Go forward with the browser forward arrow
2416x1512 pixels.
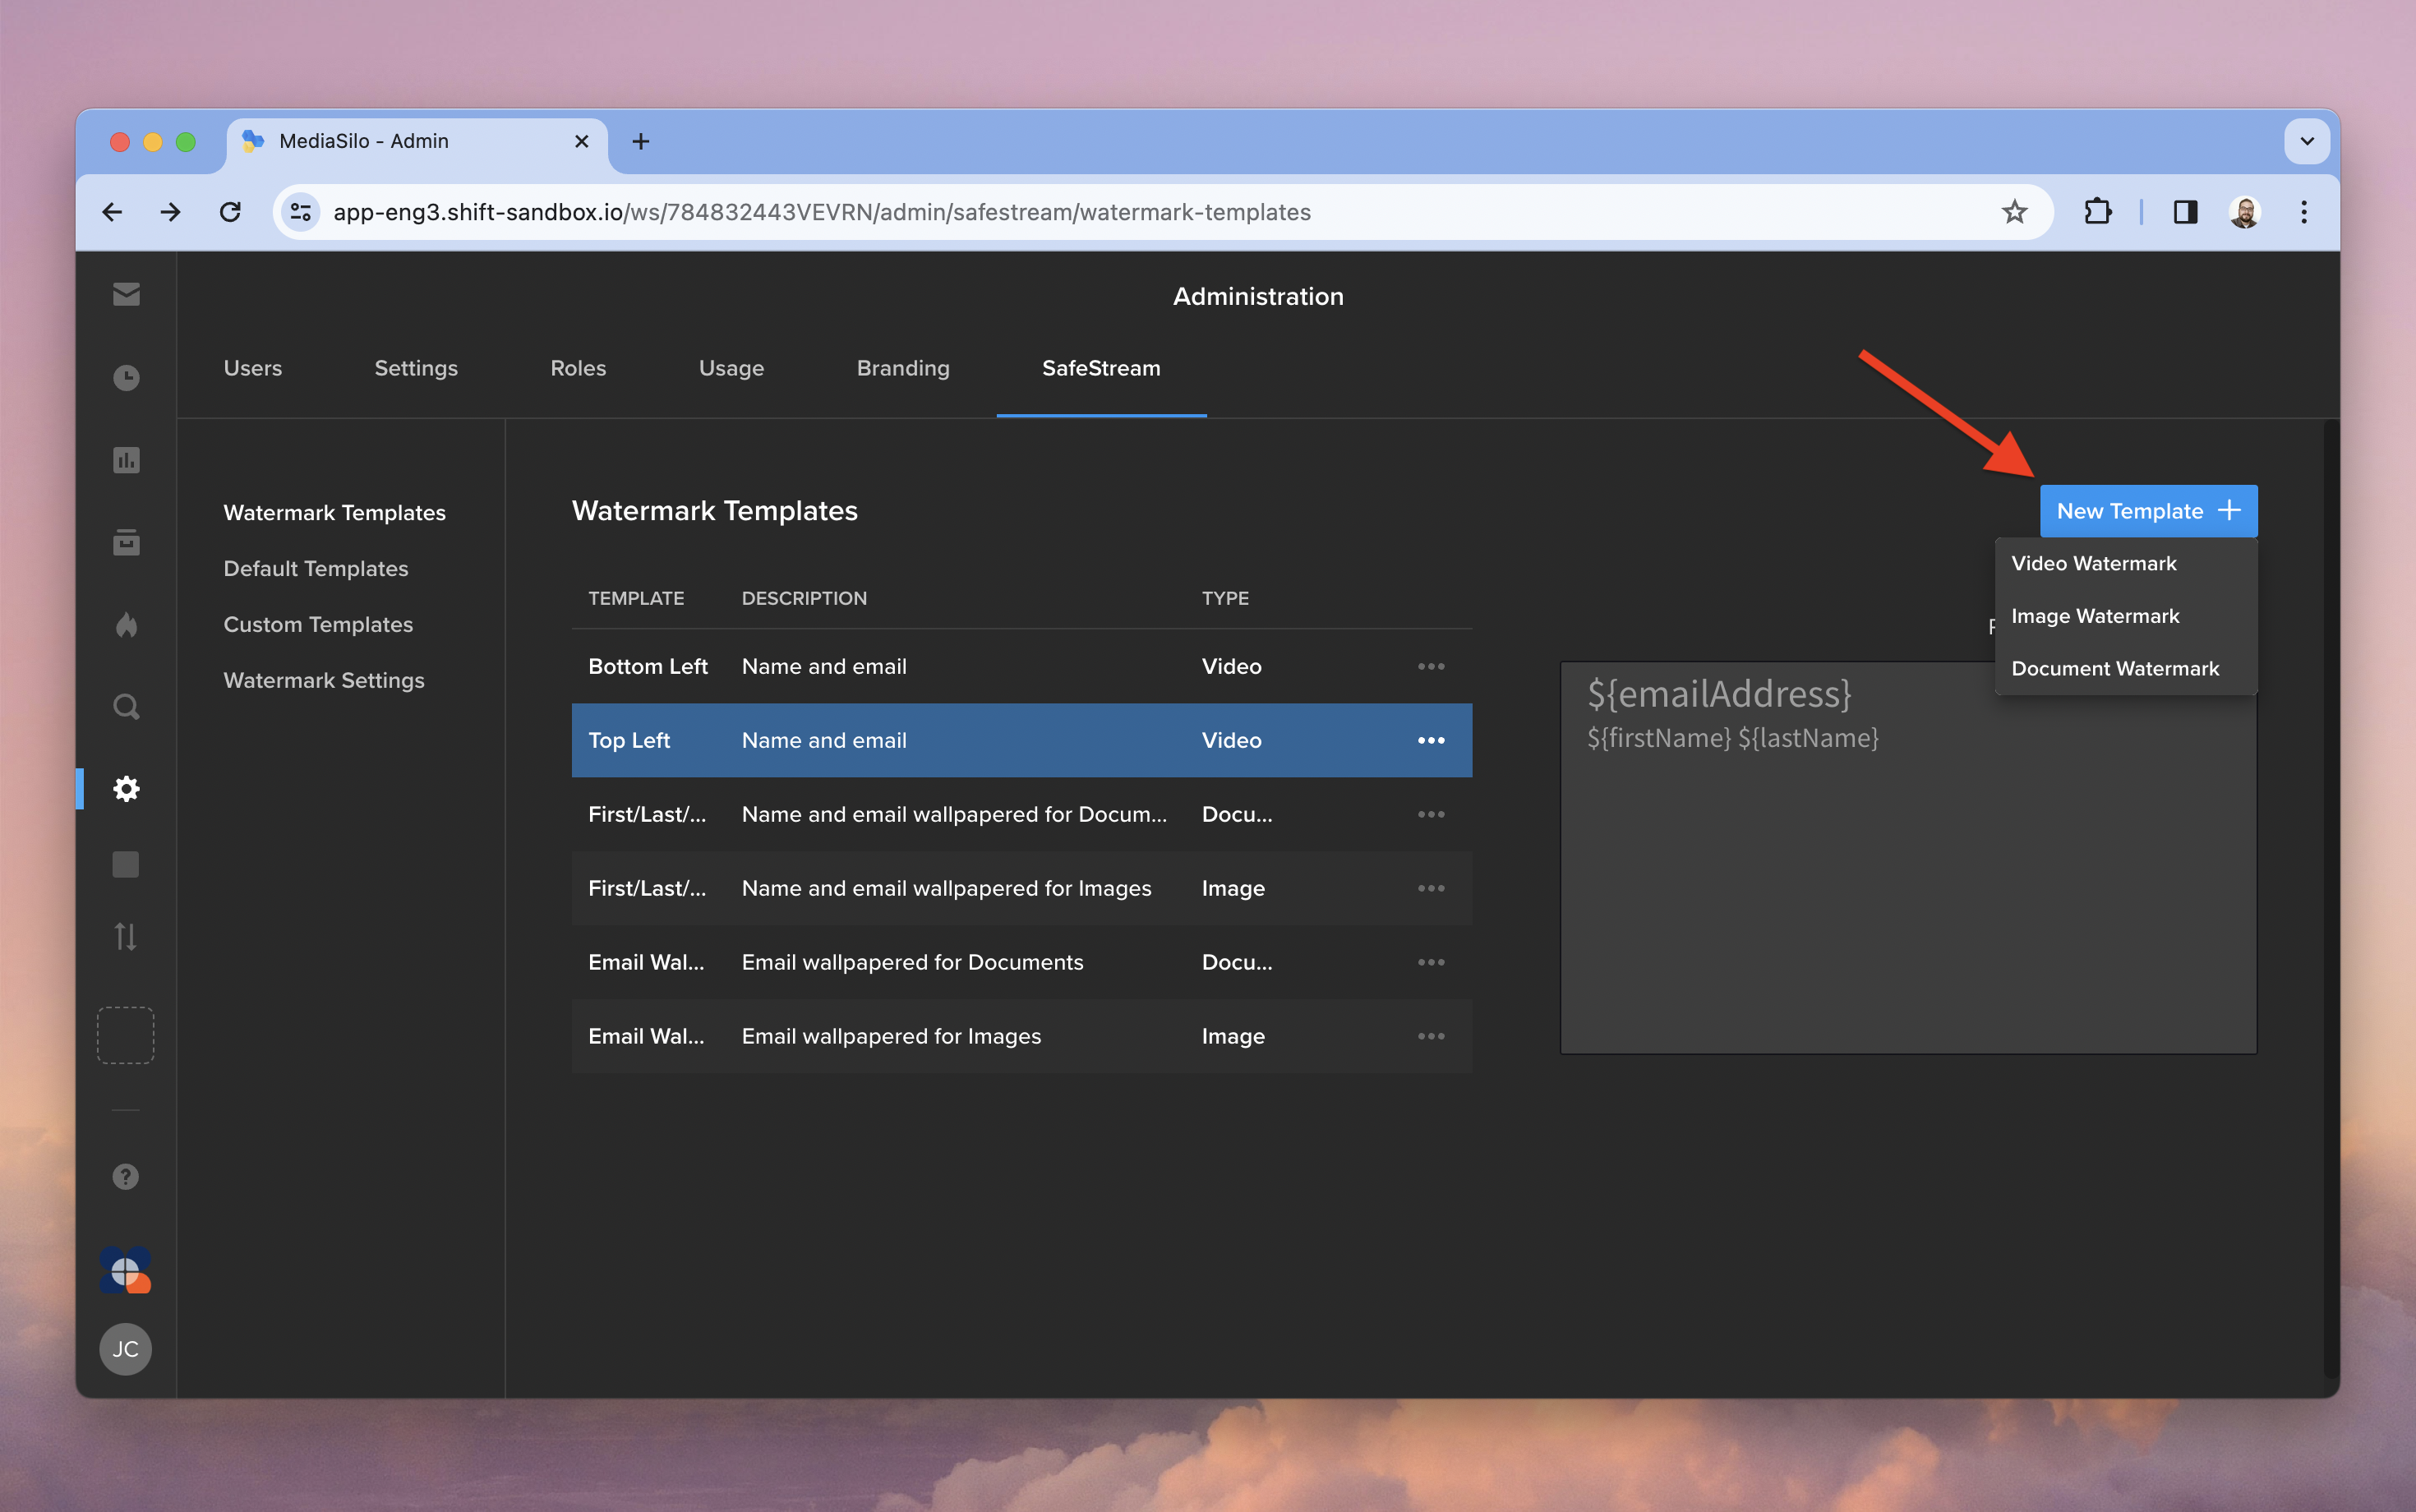171,212
